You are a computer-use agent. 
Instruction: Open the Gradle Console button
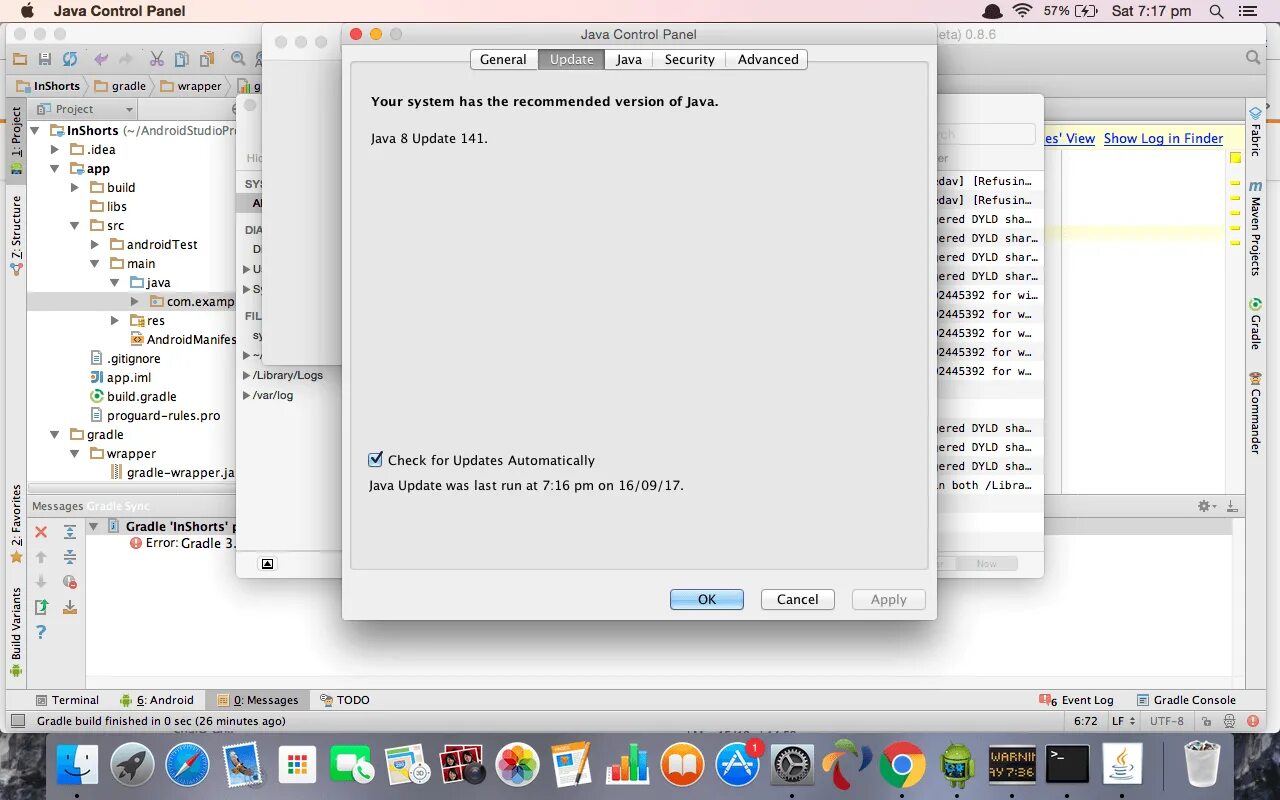(1185, 700)
